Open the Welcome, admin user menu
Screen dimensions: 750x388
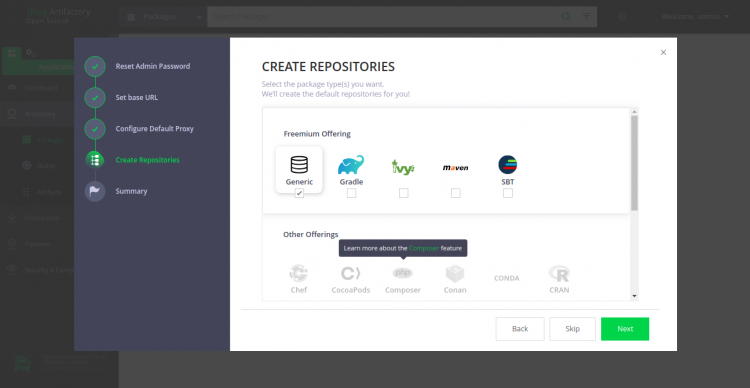[695, 17]
